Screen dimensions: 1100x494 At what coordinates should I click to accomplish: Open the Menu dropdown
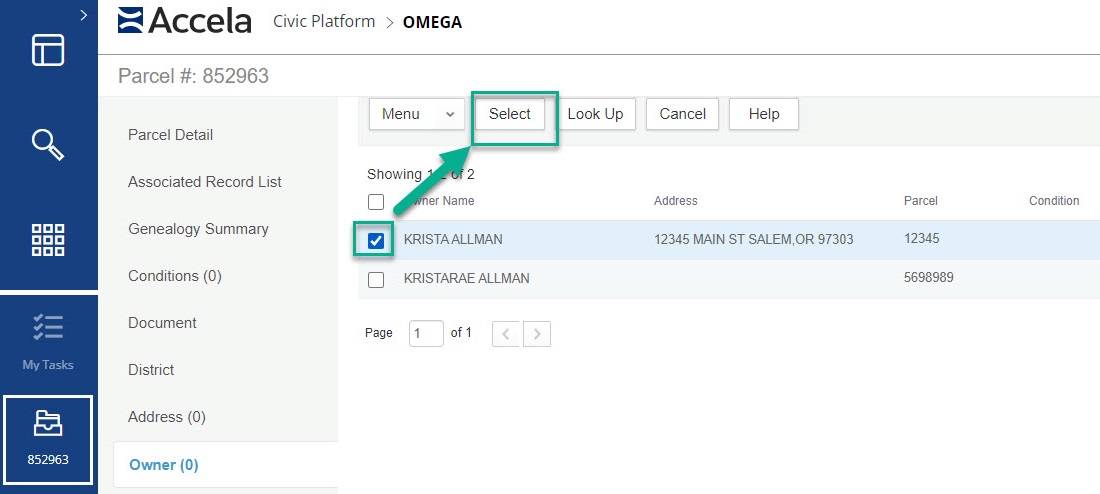[418, 114]
